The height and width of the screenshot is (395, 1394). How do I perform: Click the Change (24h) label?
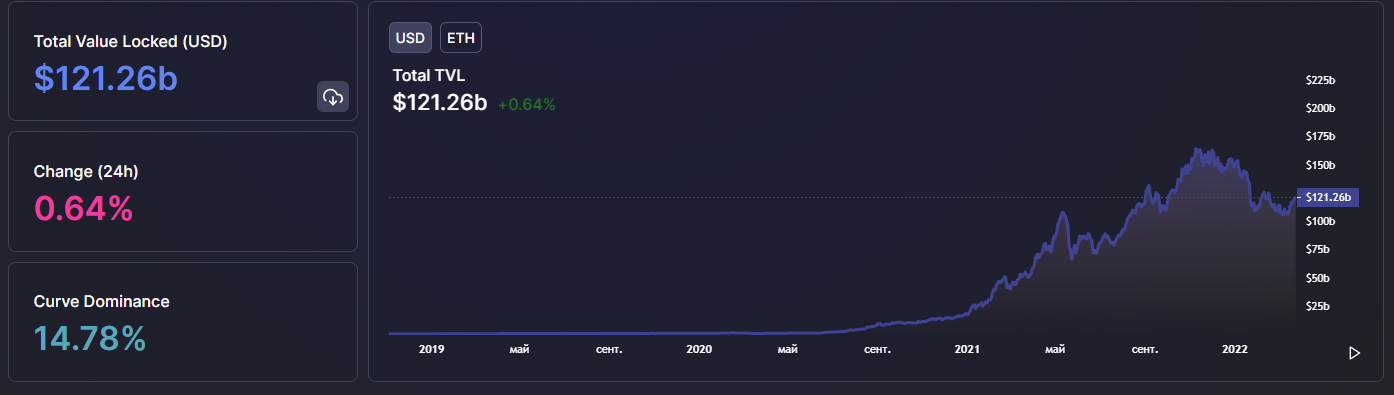[x=86, y=172]
